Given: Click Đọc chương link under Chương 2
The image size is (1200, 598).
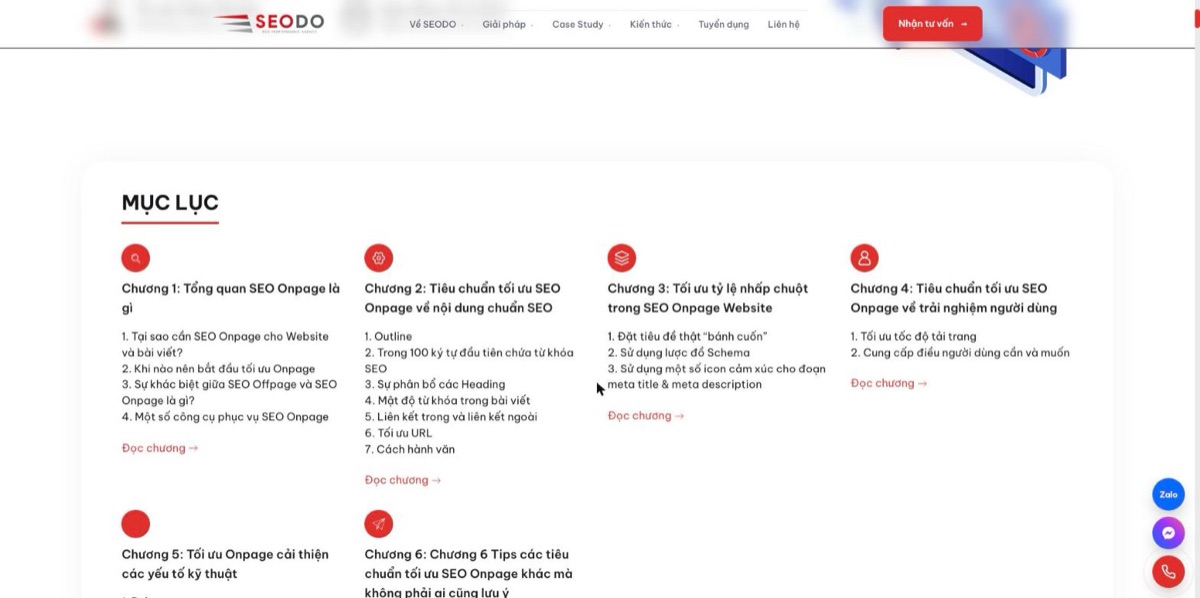Looking at the screenshot, I should 403,480.
